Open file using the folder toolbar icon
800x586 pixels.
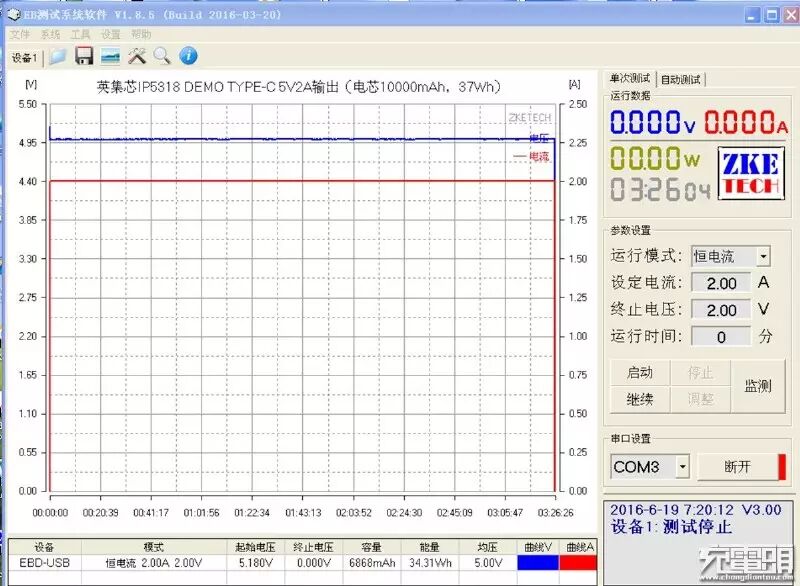[x=58, y=56]
